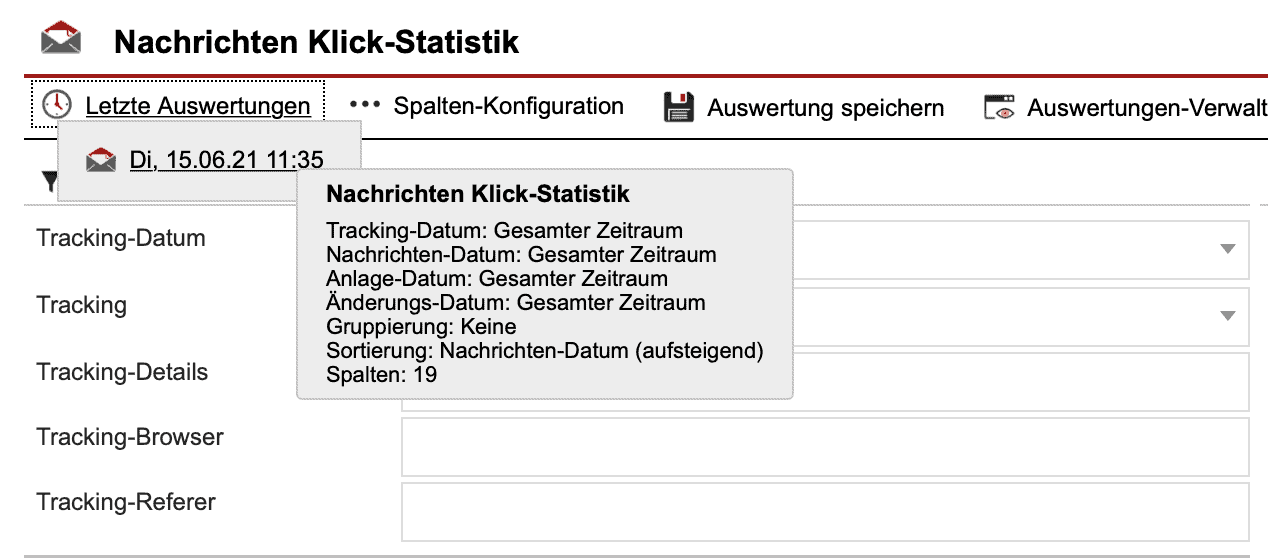Click the Auswertungen-Verwaltung window-eye icon
The height and width of the screenshot is (558, 1268).
[x=999, y=108]
